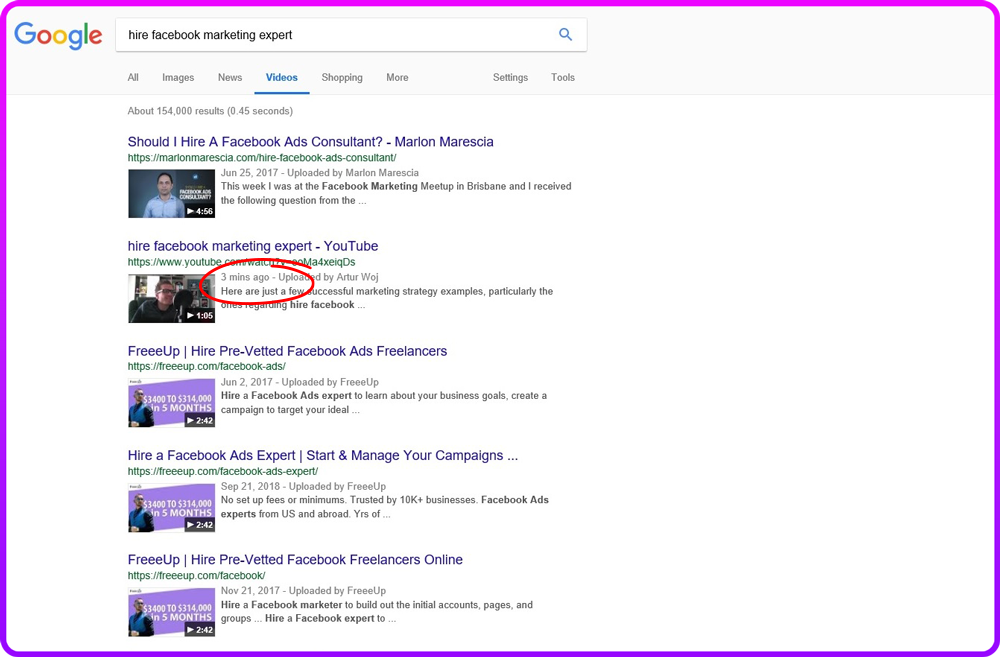Click the snippet 'Hire a Facebook Ads expert to learn'
This screenshot has width=1000, height=657.
click(x=384, y=402)
